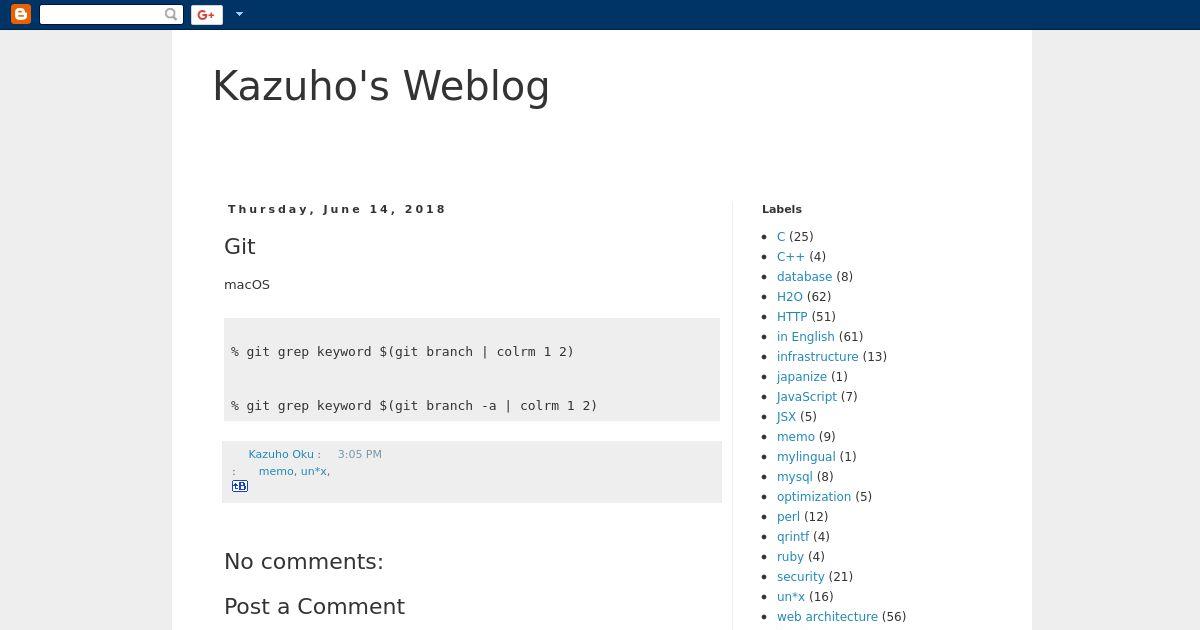Select the un*x label under the post
Viewport: 1200px width, 630px height.
click(314, 471)
